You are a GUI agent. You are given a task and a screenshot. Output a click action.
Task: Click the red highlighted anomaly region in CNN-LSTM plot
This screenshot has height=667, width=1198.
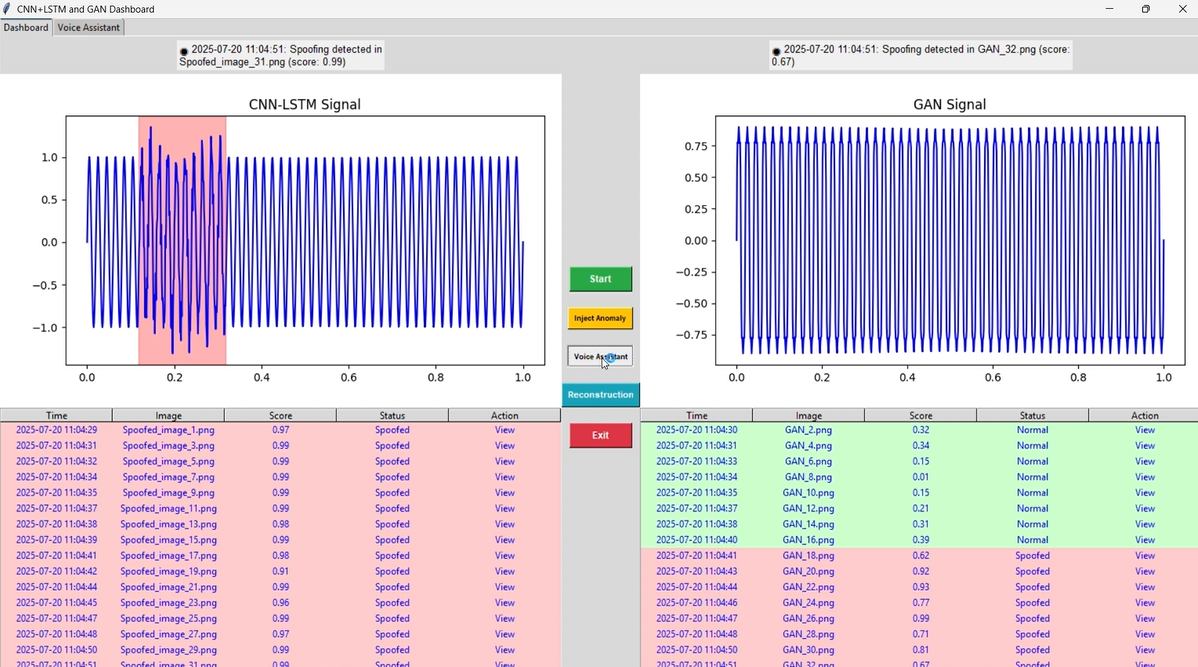[182, 240]
